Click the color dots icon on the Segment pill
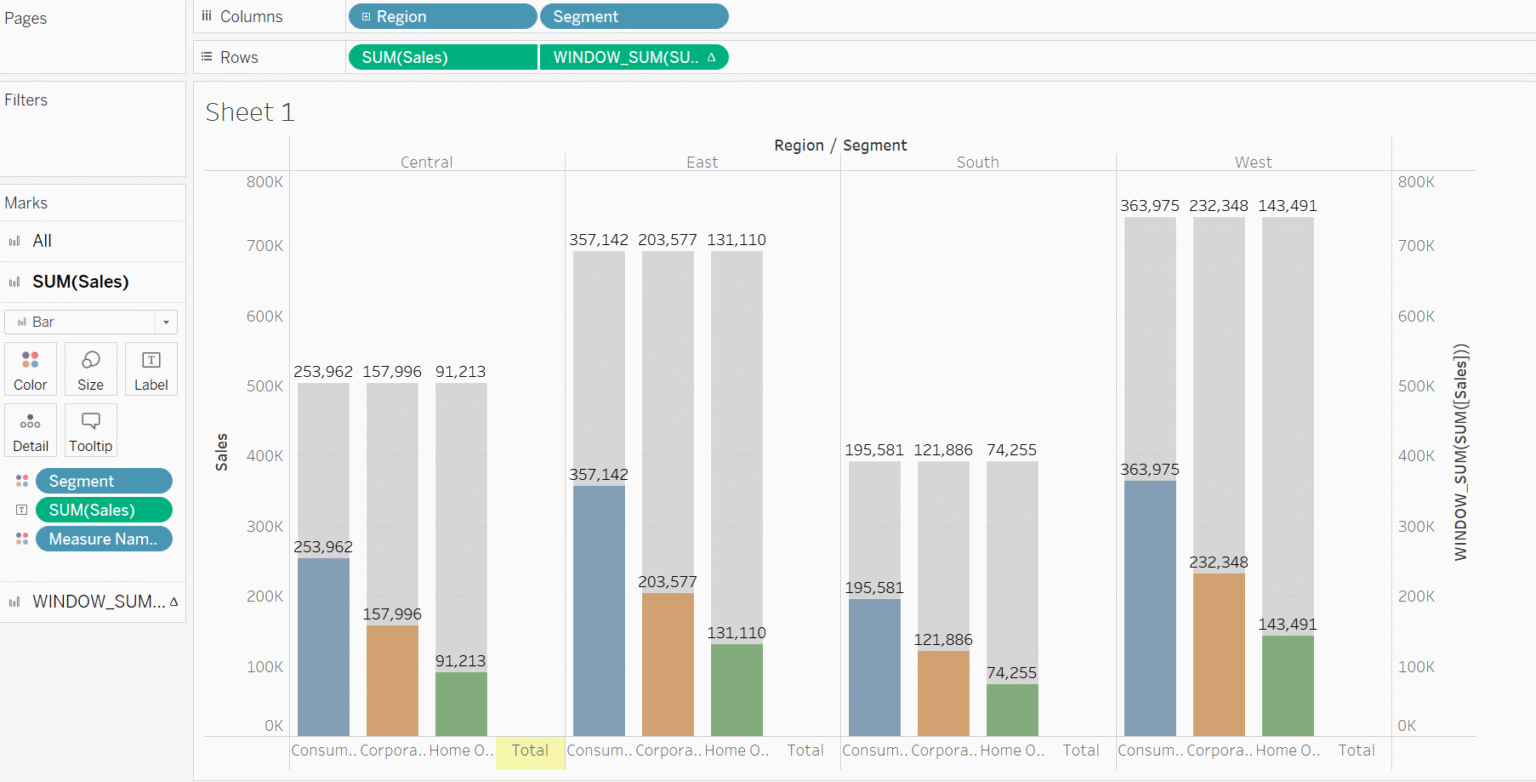The image size is (1536, 782). tap(22, 480)
